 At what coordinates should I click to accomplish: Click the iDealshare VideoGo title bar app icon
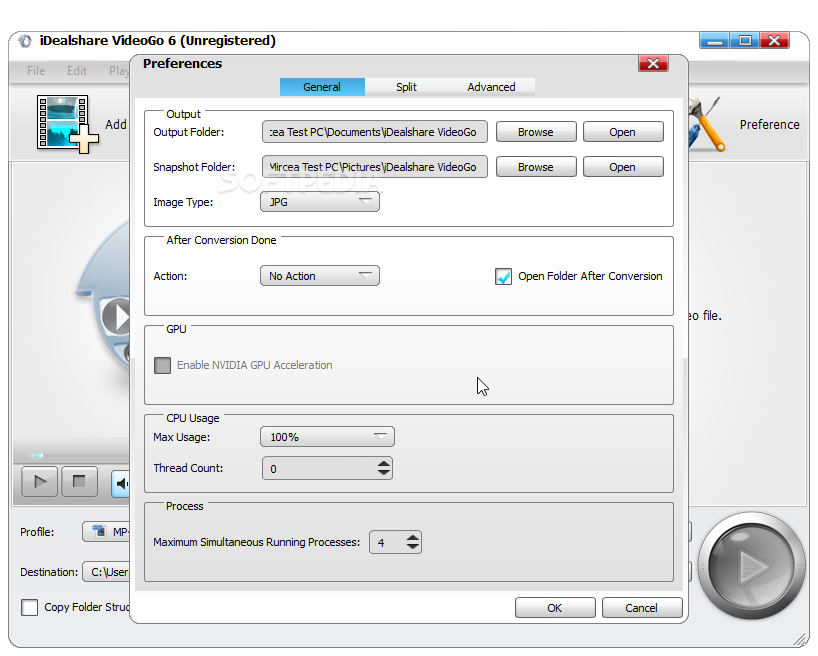point(25,41)
